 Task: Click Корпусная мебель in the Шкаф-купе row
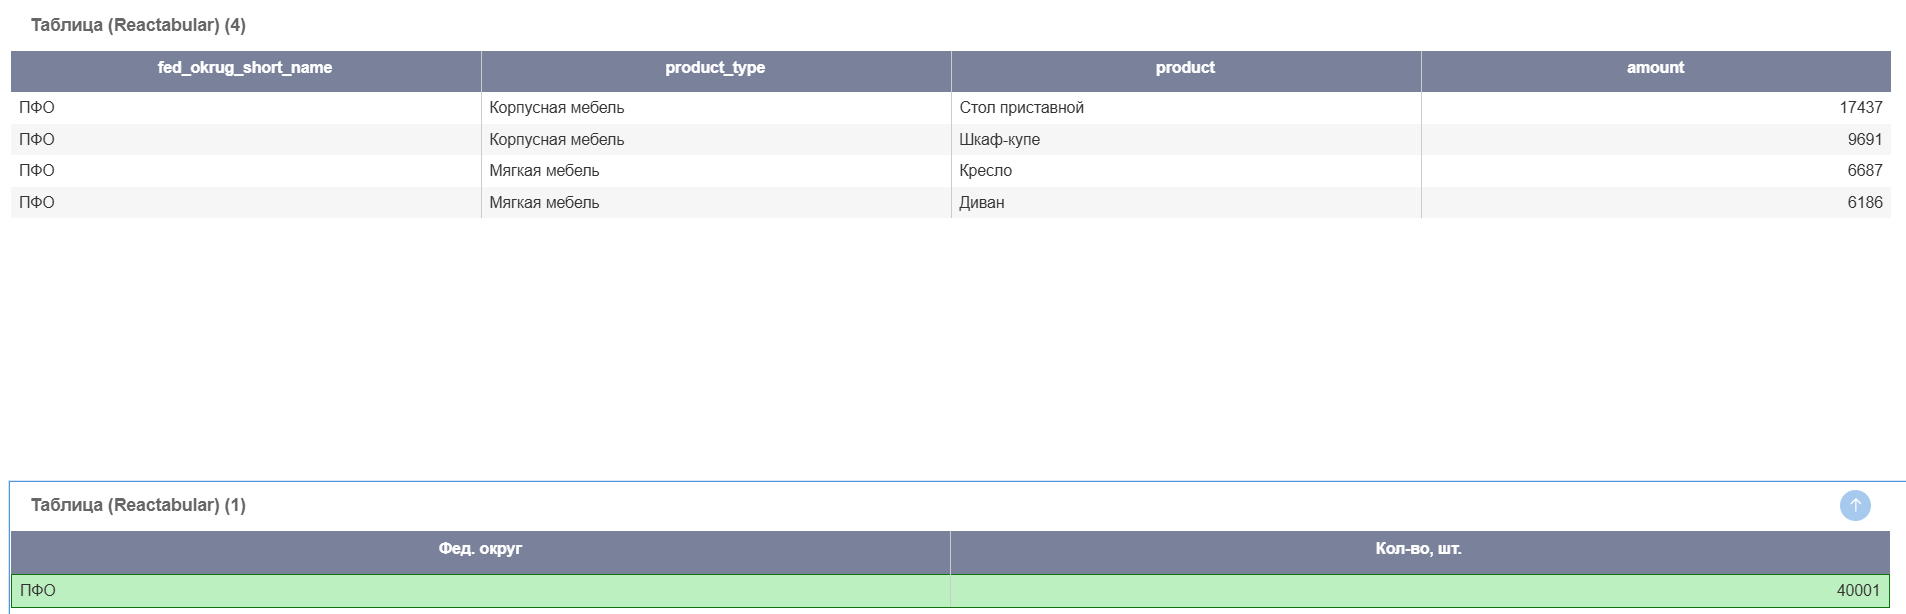(x=556, y=140)
